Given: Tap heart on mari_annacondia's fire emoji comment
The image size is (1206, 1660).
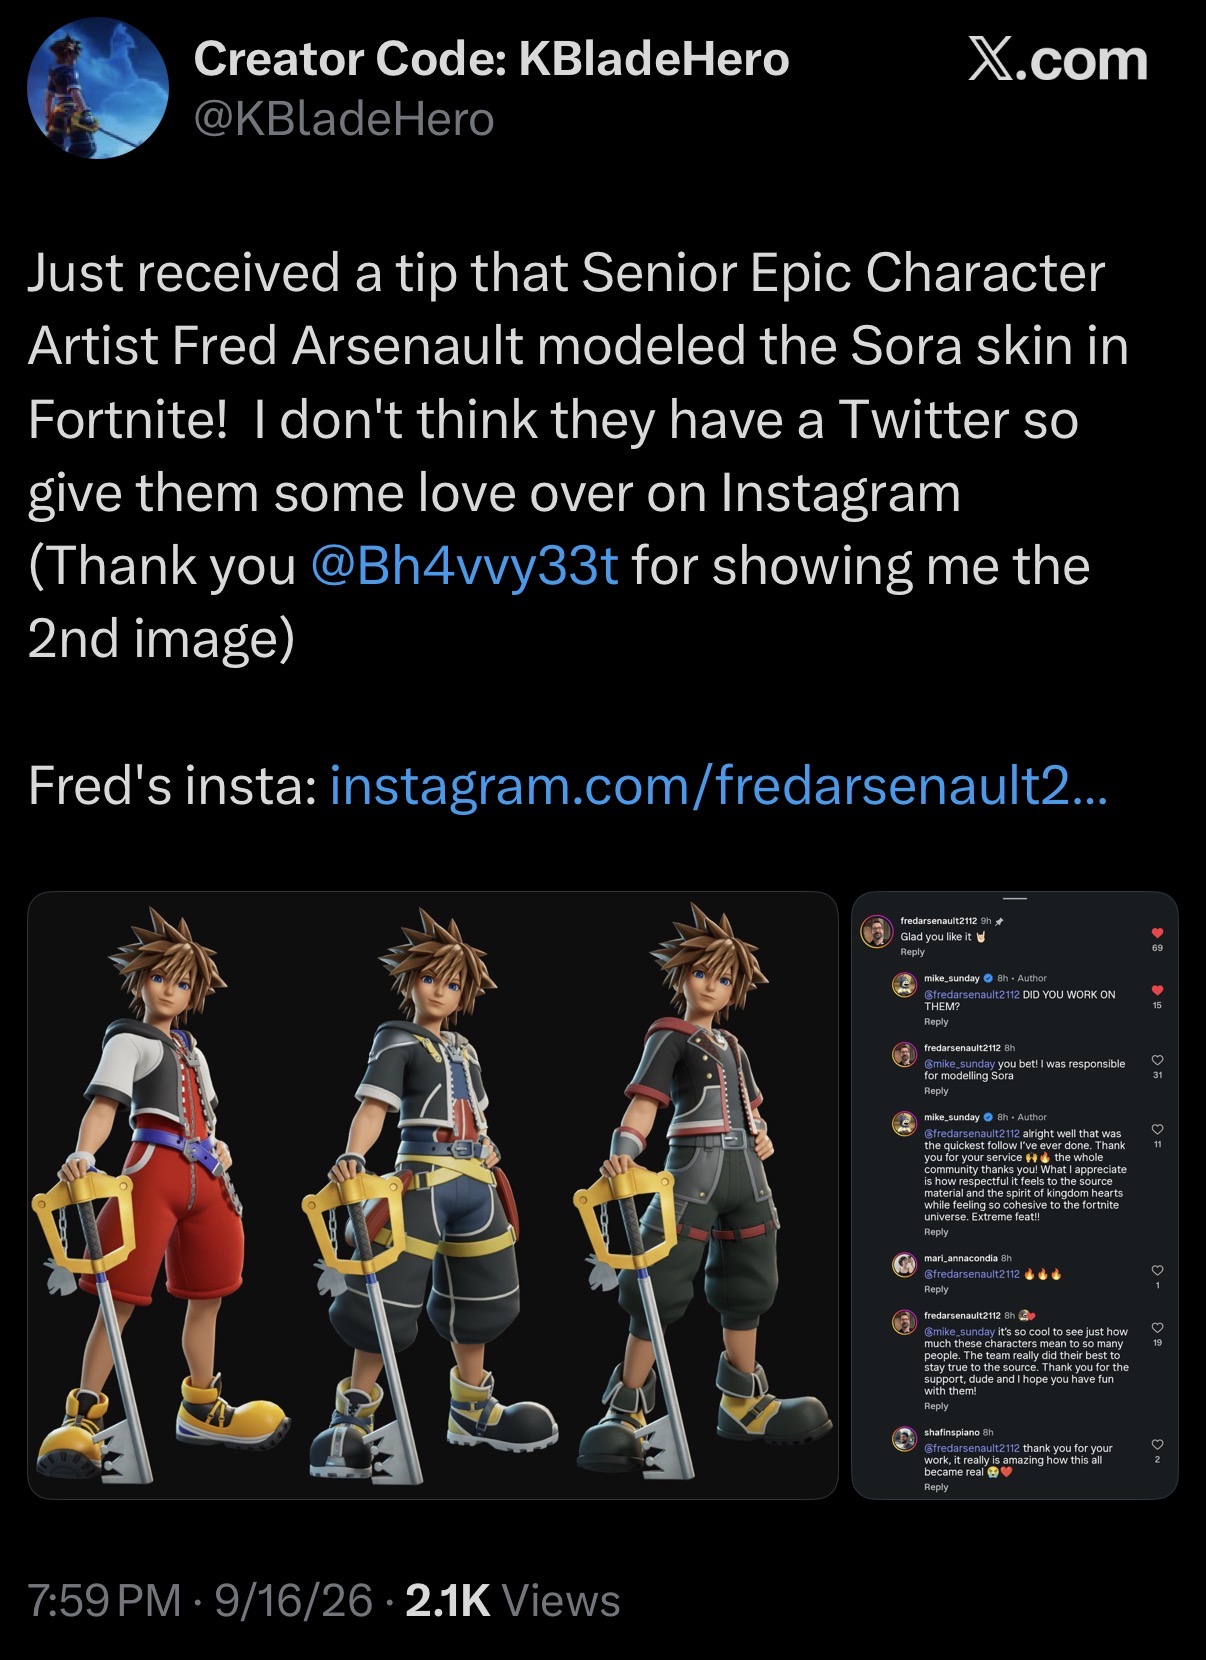Looking at the screenshot, I should (x=1157, y=1271).
